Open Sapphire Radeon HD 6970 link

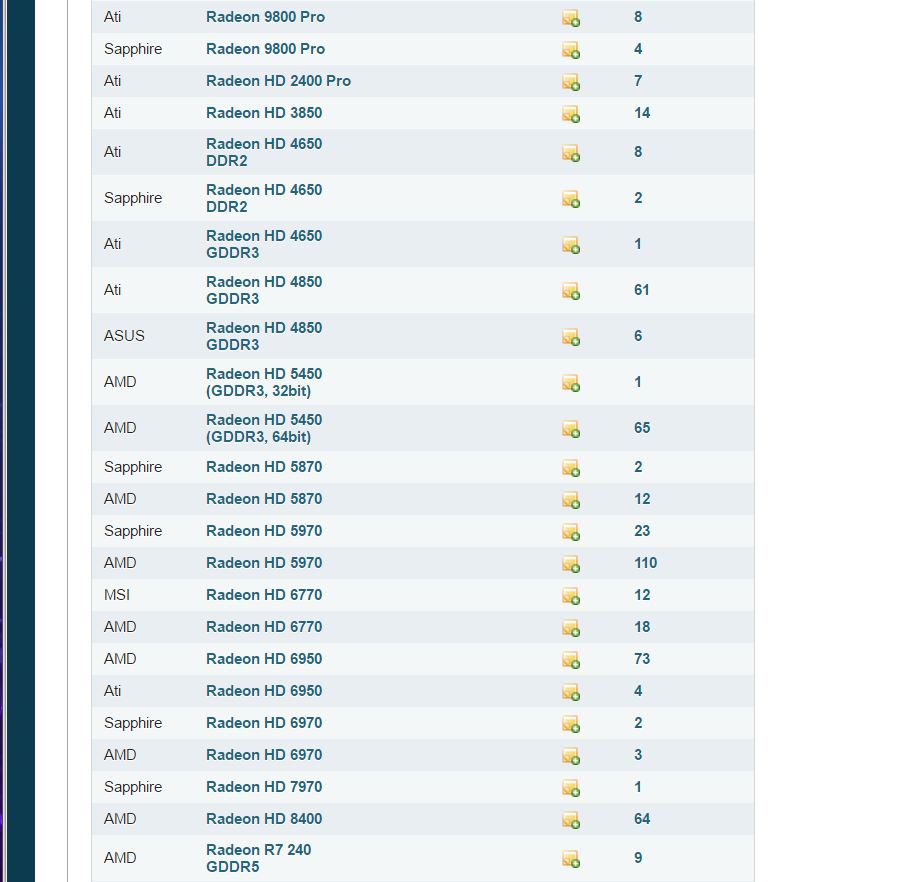pyautogui.click(x=264, y=723)
